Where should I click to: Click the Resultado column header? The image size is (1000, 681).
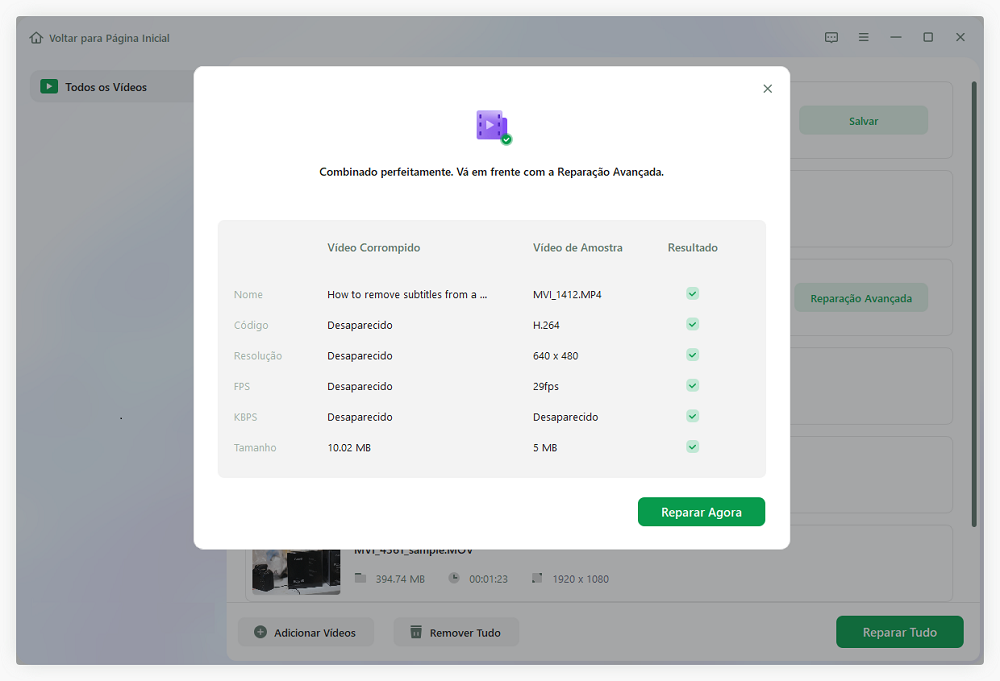pyautogui.click(x=693, y=247)
